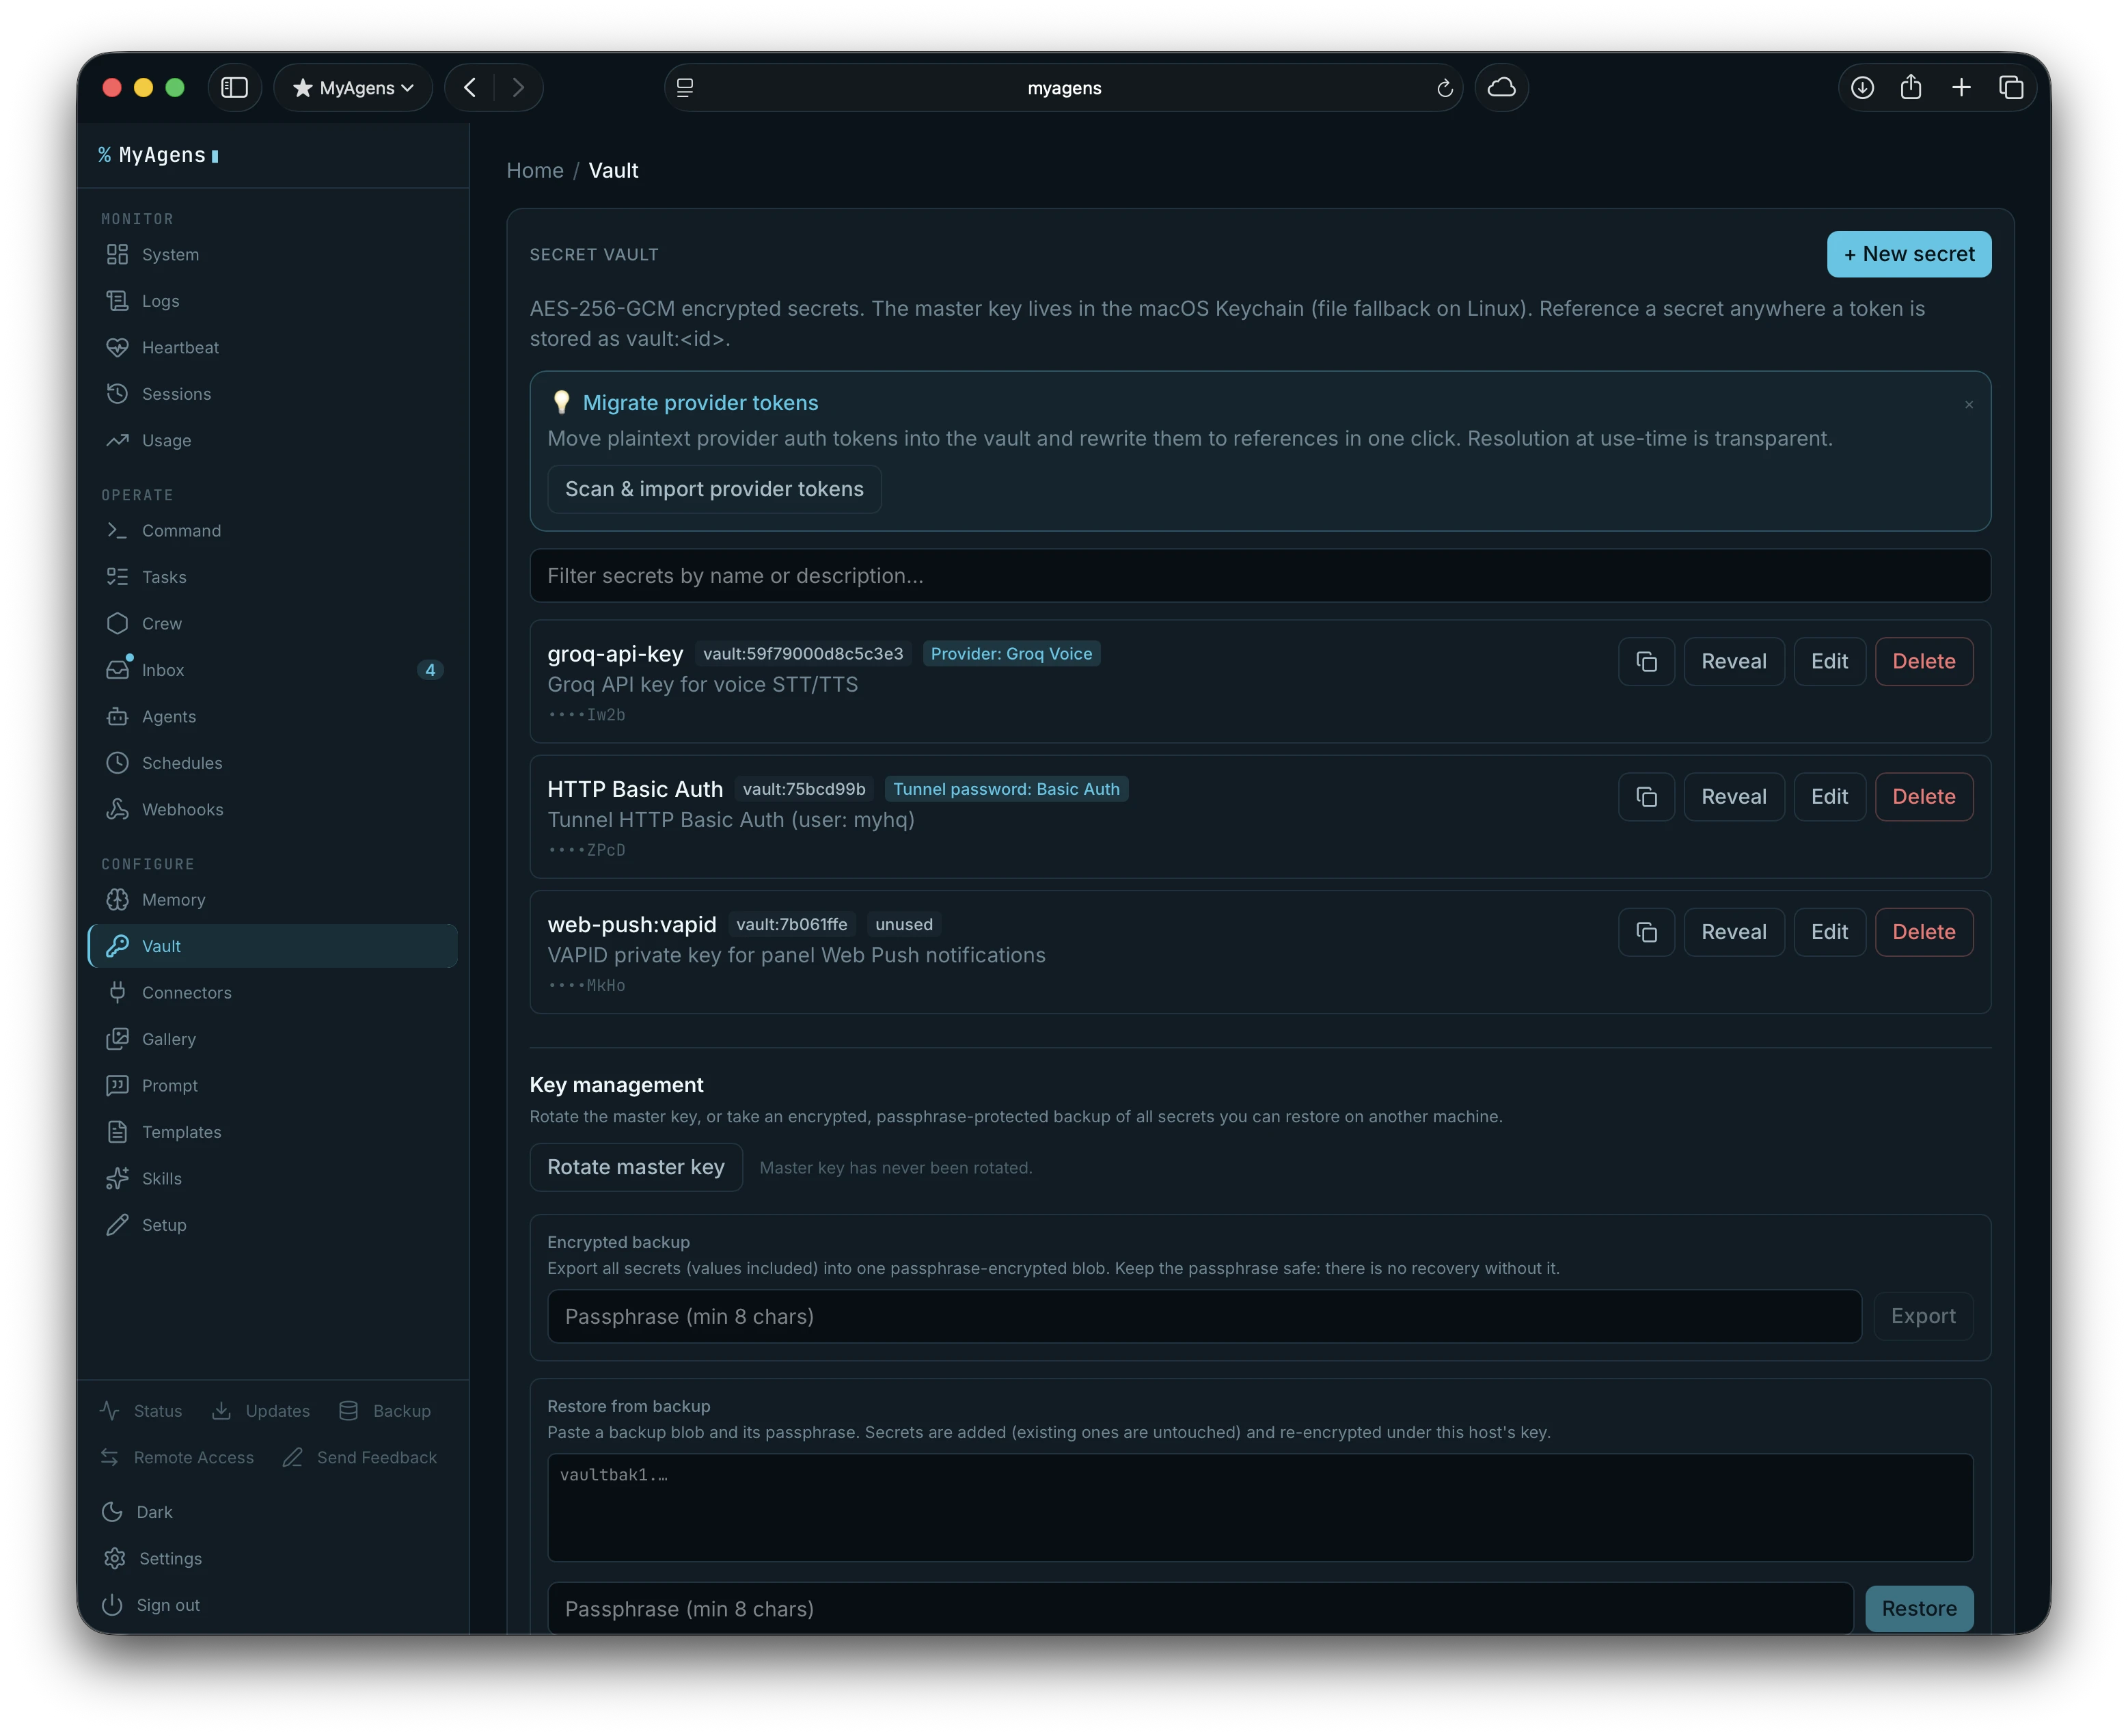Open the Sessions page
2128x1736 pixels.
[x=272, y=394]
